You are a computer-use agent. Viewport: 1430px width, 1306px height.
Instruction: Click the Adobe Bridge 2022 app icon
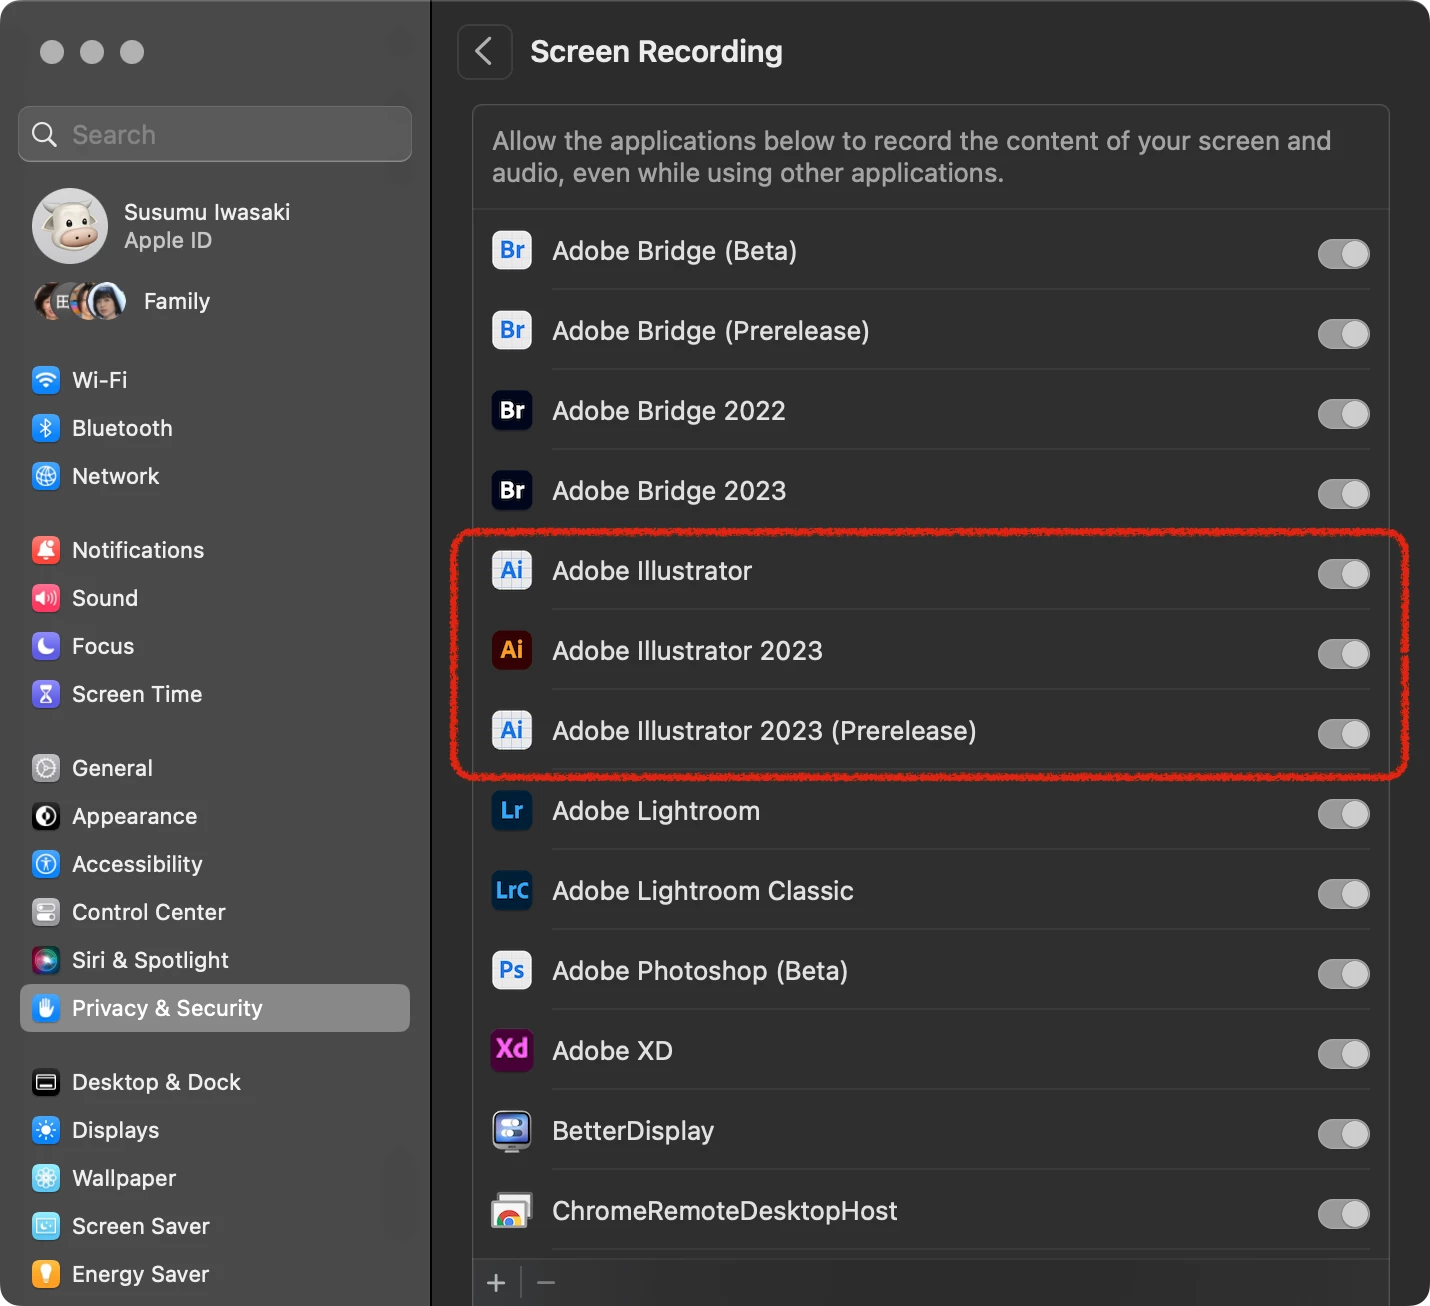(512, 410)
